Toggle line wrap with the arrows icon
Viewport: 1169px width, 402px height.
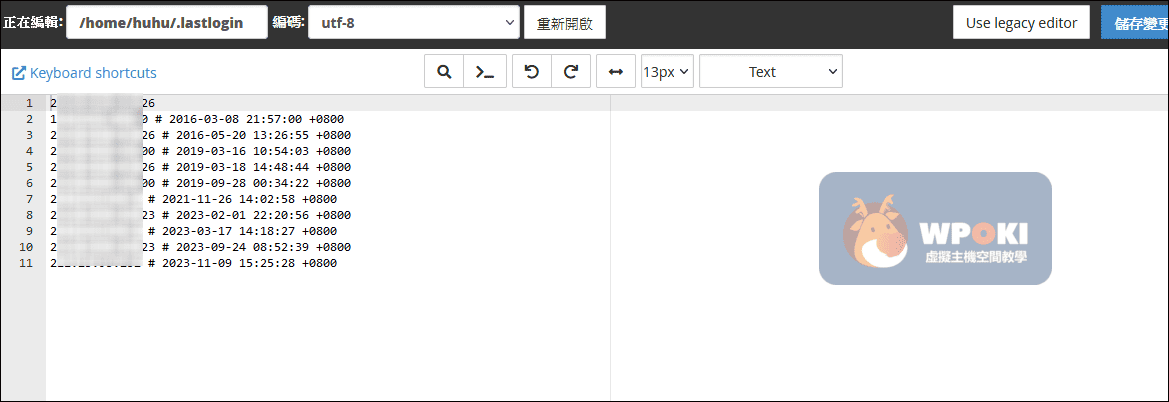[616, 72]
